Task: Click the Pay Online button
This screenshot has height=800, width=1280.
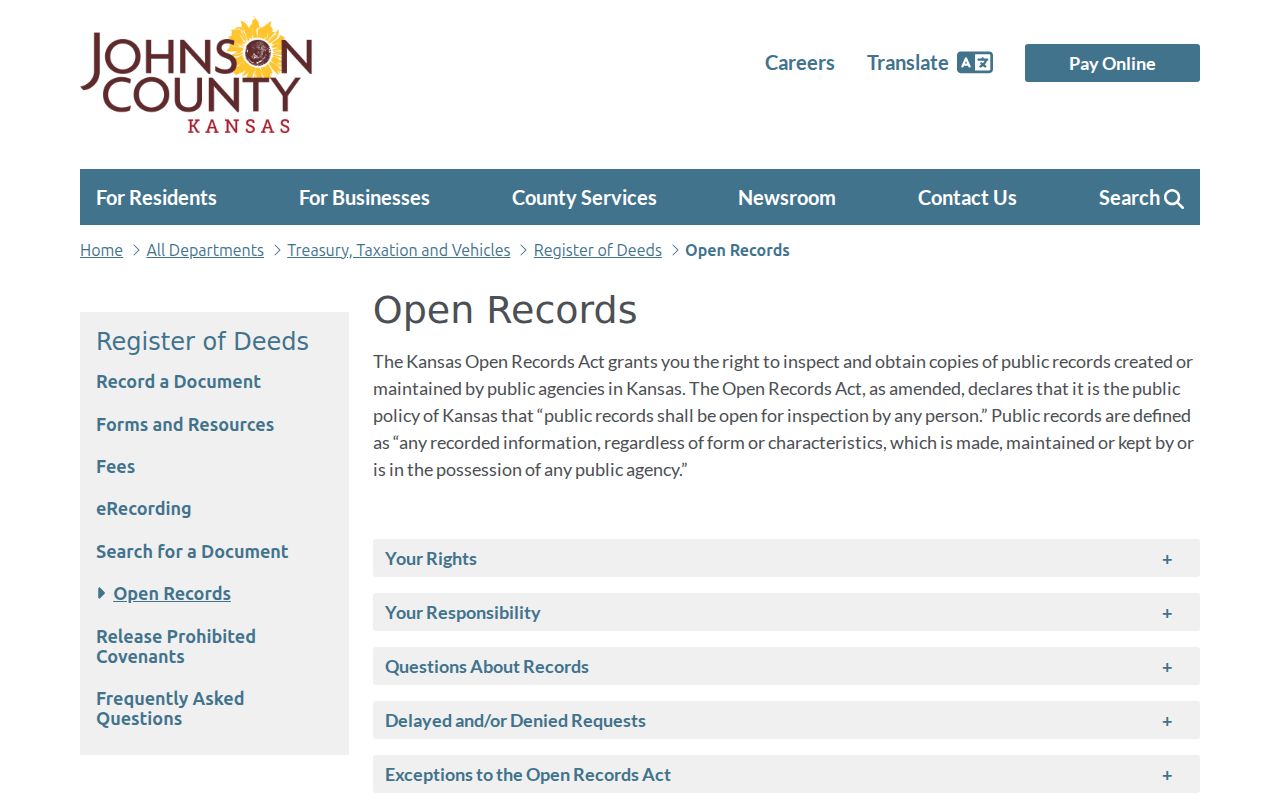Action: tap(1112, 63)
